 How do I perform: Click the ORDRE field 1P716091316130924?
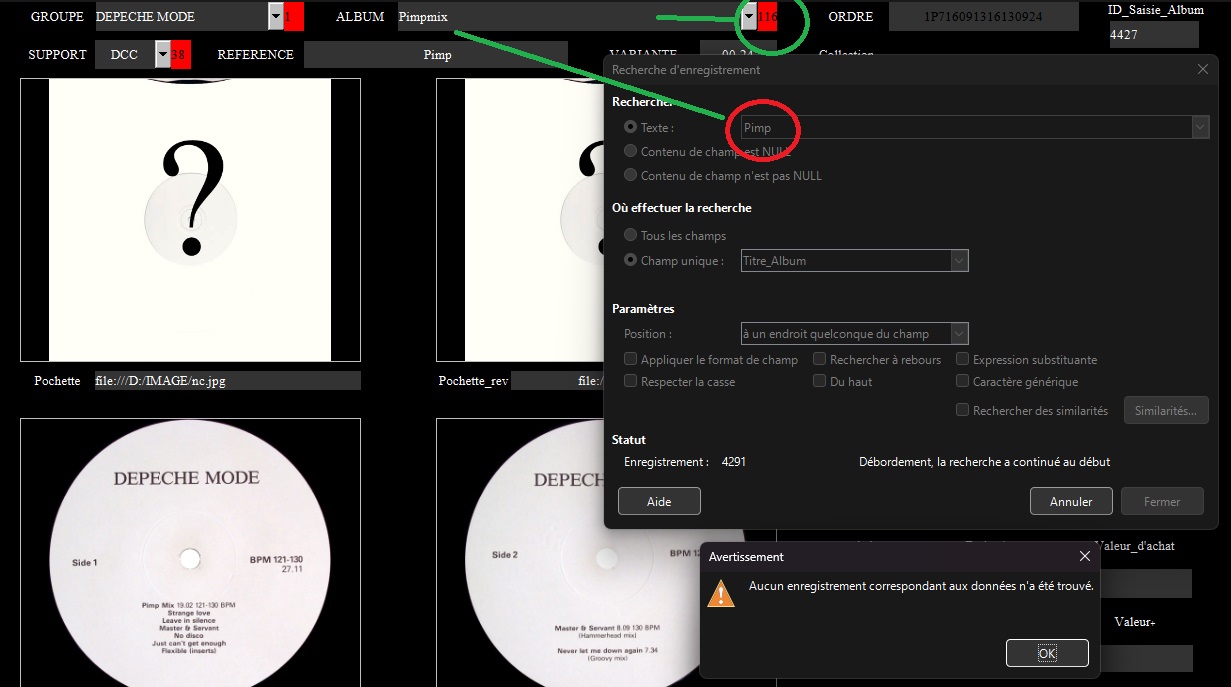[984, 17]
